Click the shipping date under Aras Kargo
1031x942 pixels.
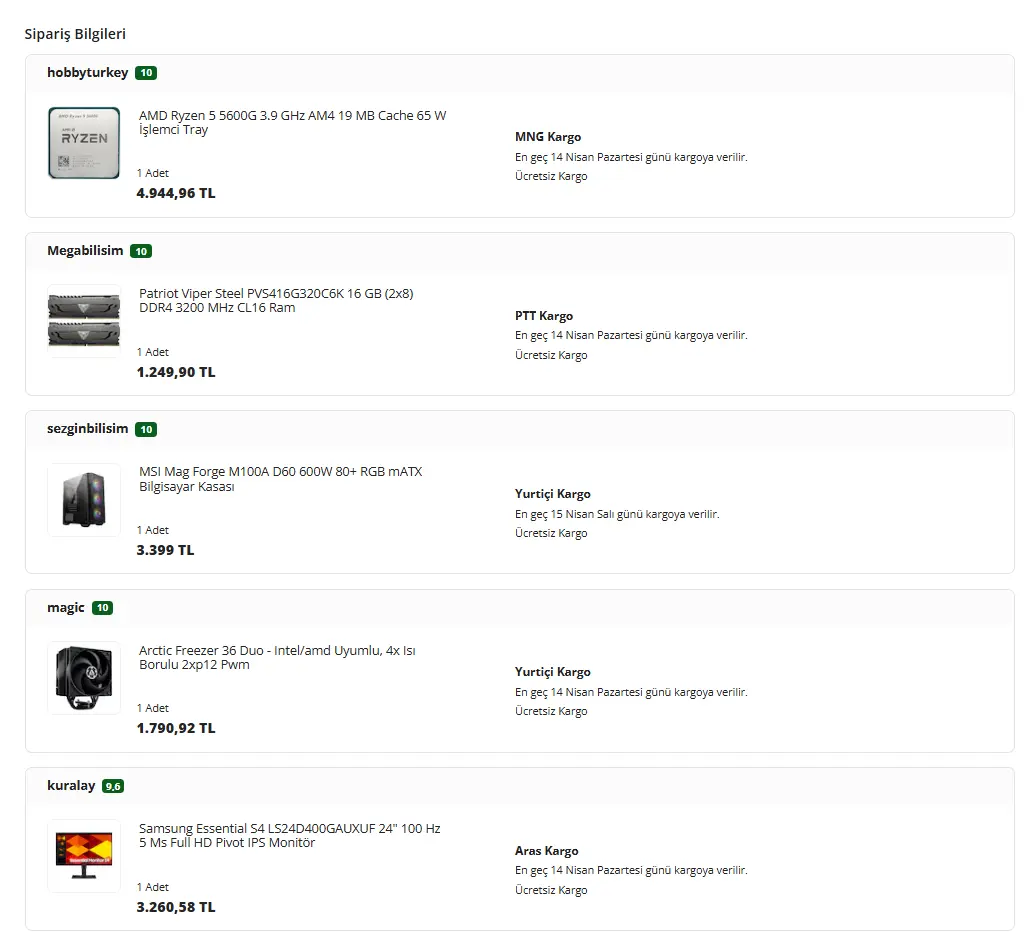tap(631, 870)
